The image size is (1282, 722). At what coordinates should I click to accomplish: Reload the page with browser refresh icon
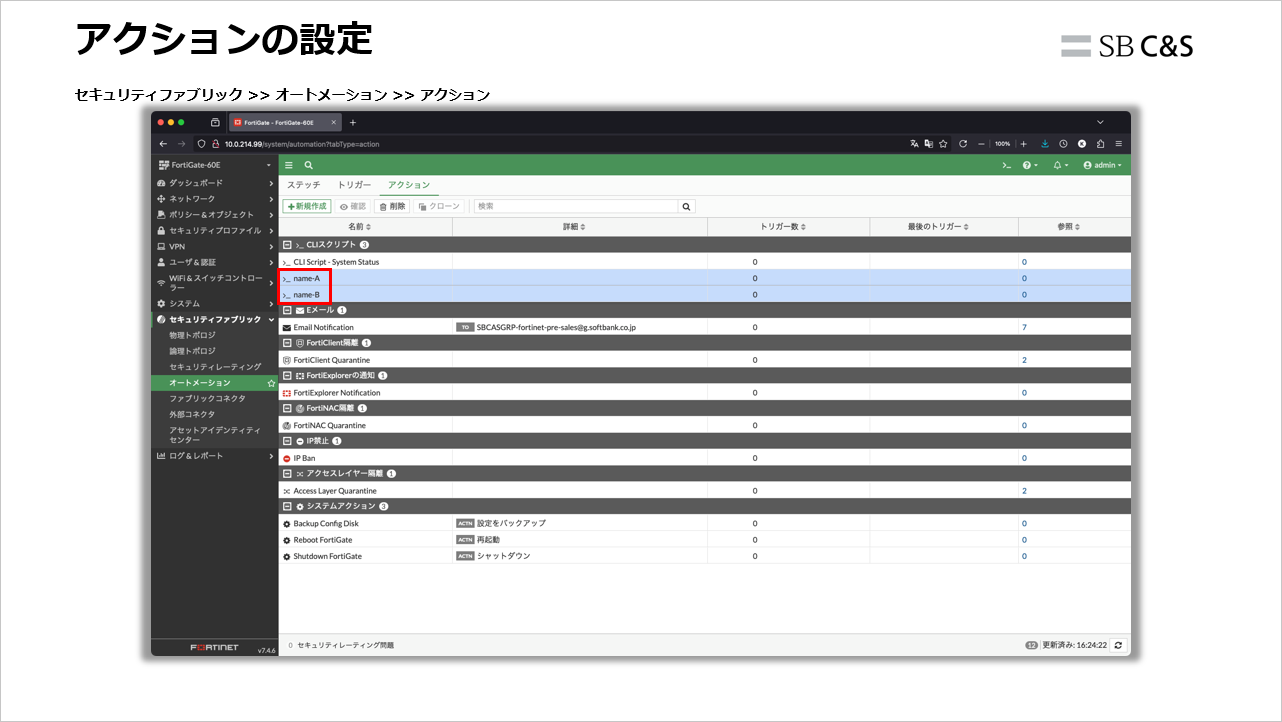pos(962,144)
